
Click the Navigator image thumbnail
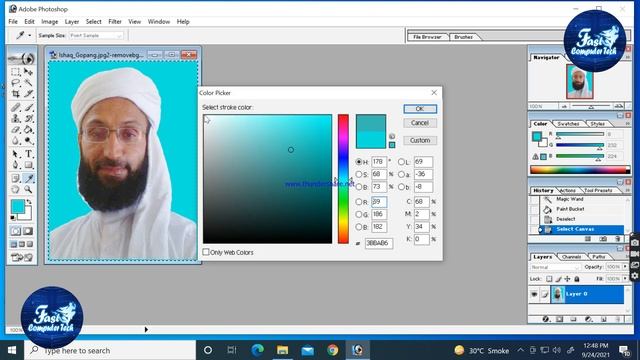point(580,82)
